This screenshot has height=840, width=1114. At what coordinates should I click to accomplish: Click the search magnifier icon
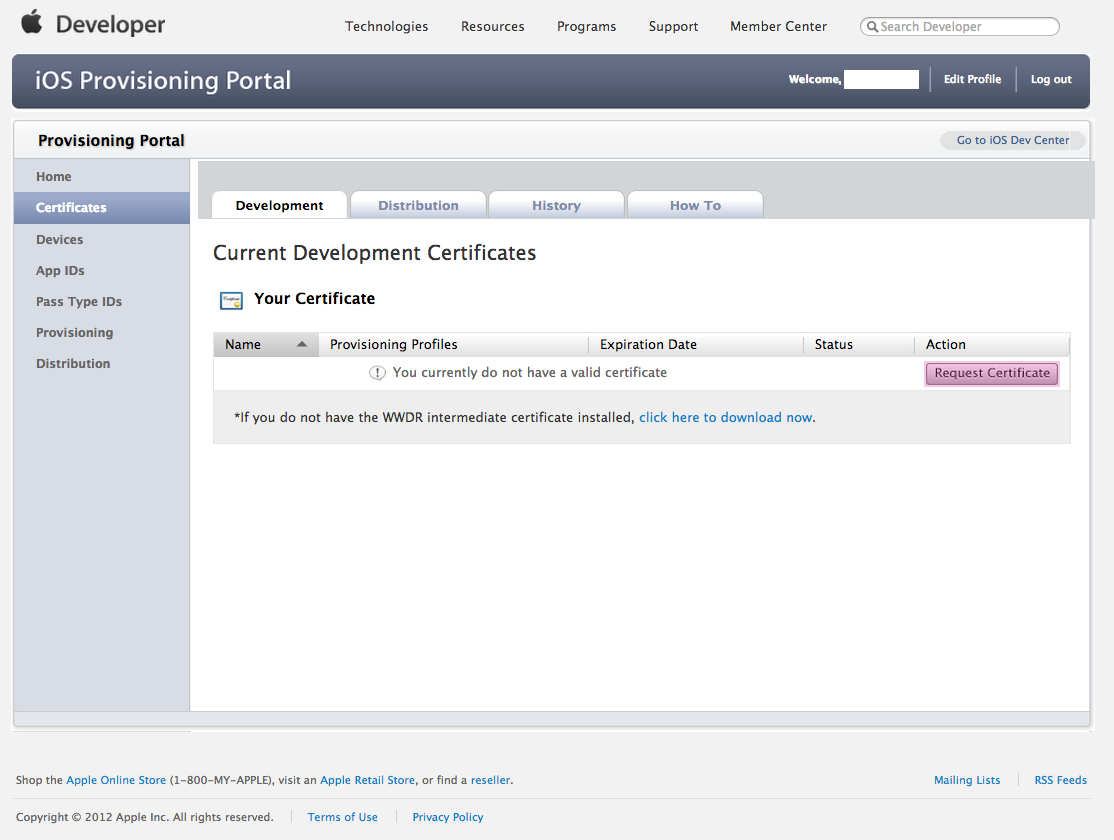pyautogui.click(x=872, y=26)
